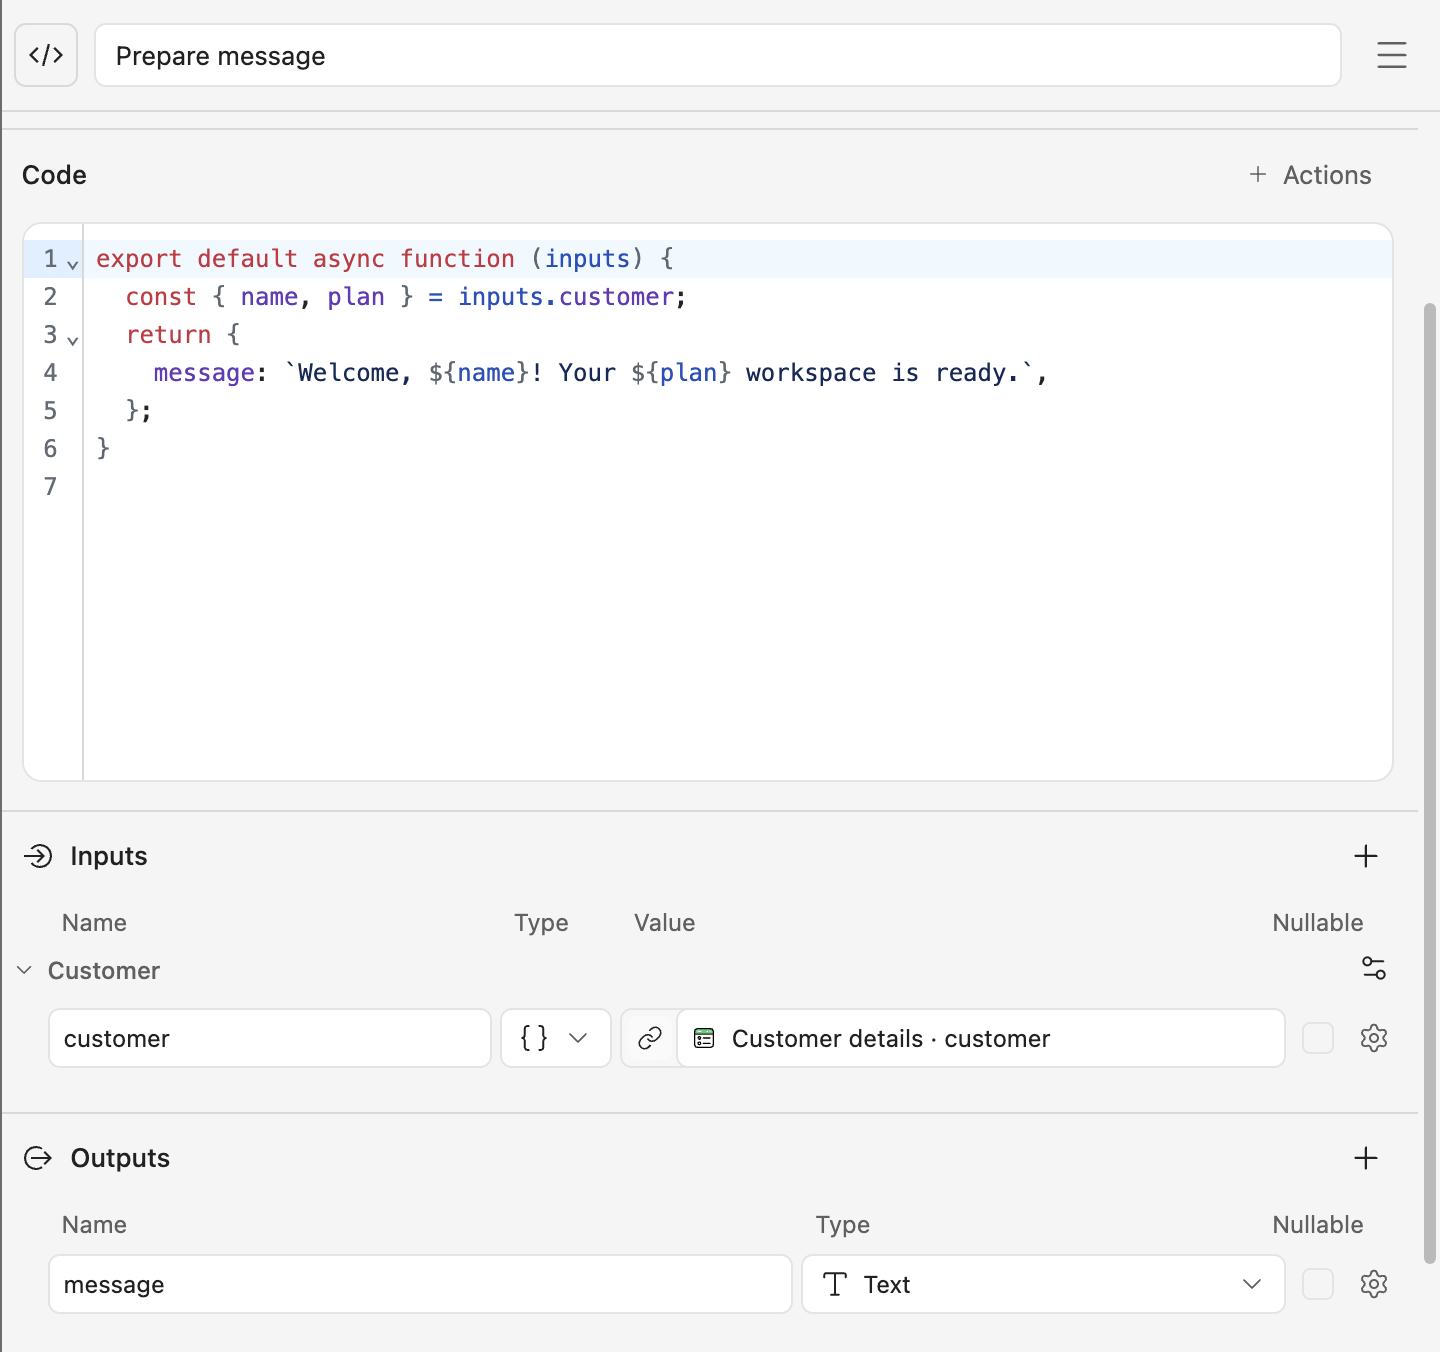Click the Inputs arrow icon
This screenshot has width=1440, height=1352.
(x=38, y=856)
